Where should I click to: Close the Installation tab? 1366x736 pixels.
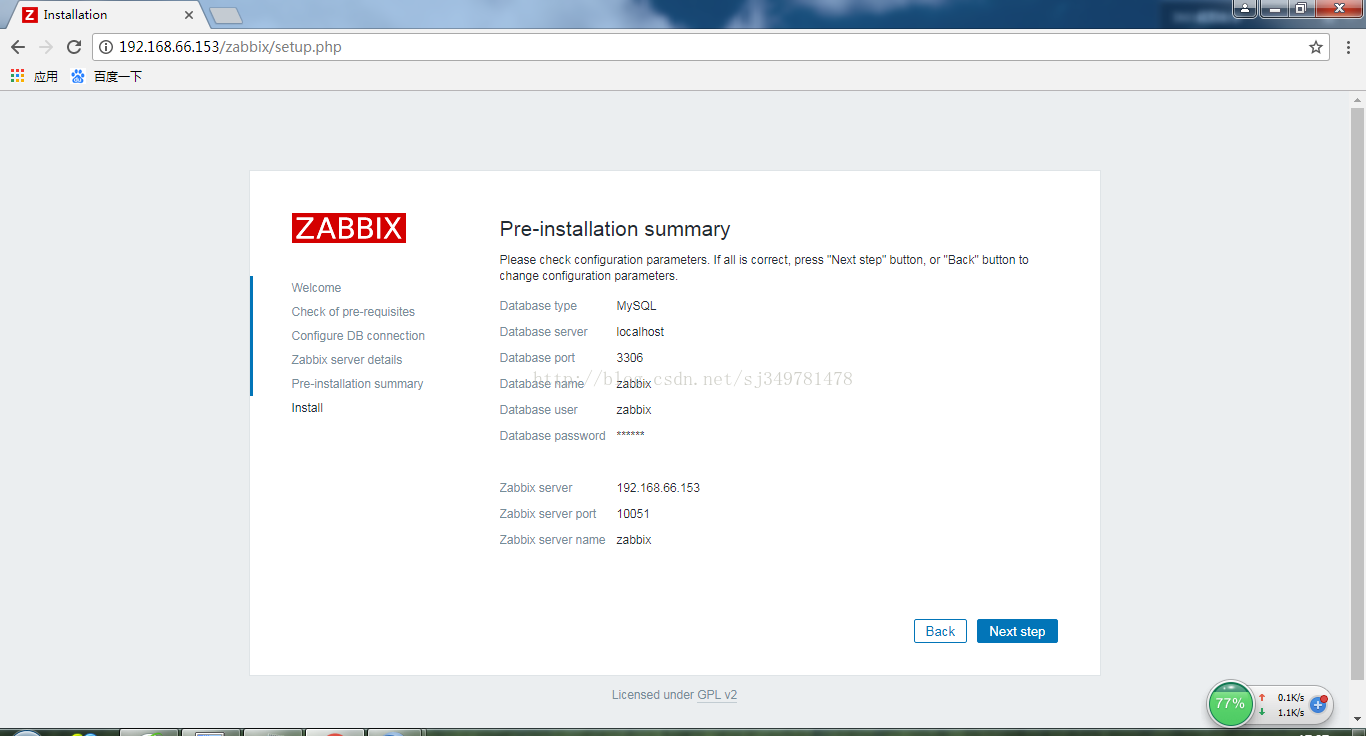pos(189,15)
